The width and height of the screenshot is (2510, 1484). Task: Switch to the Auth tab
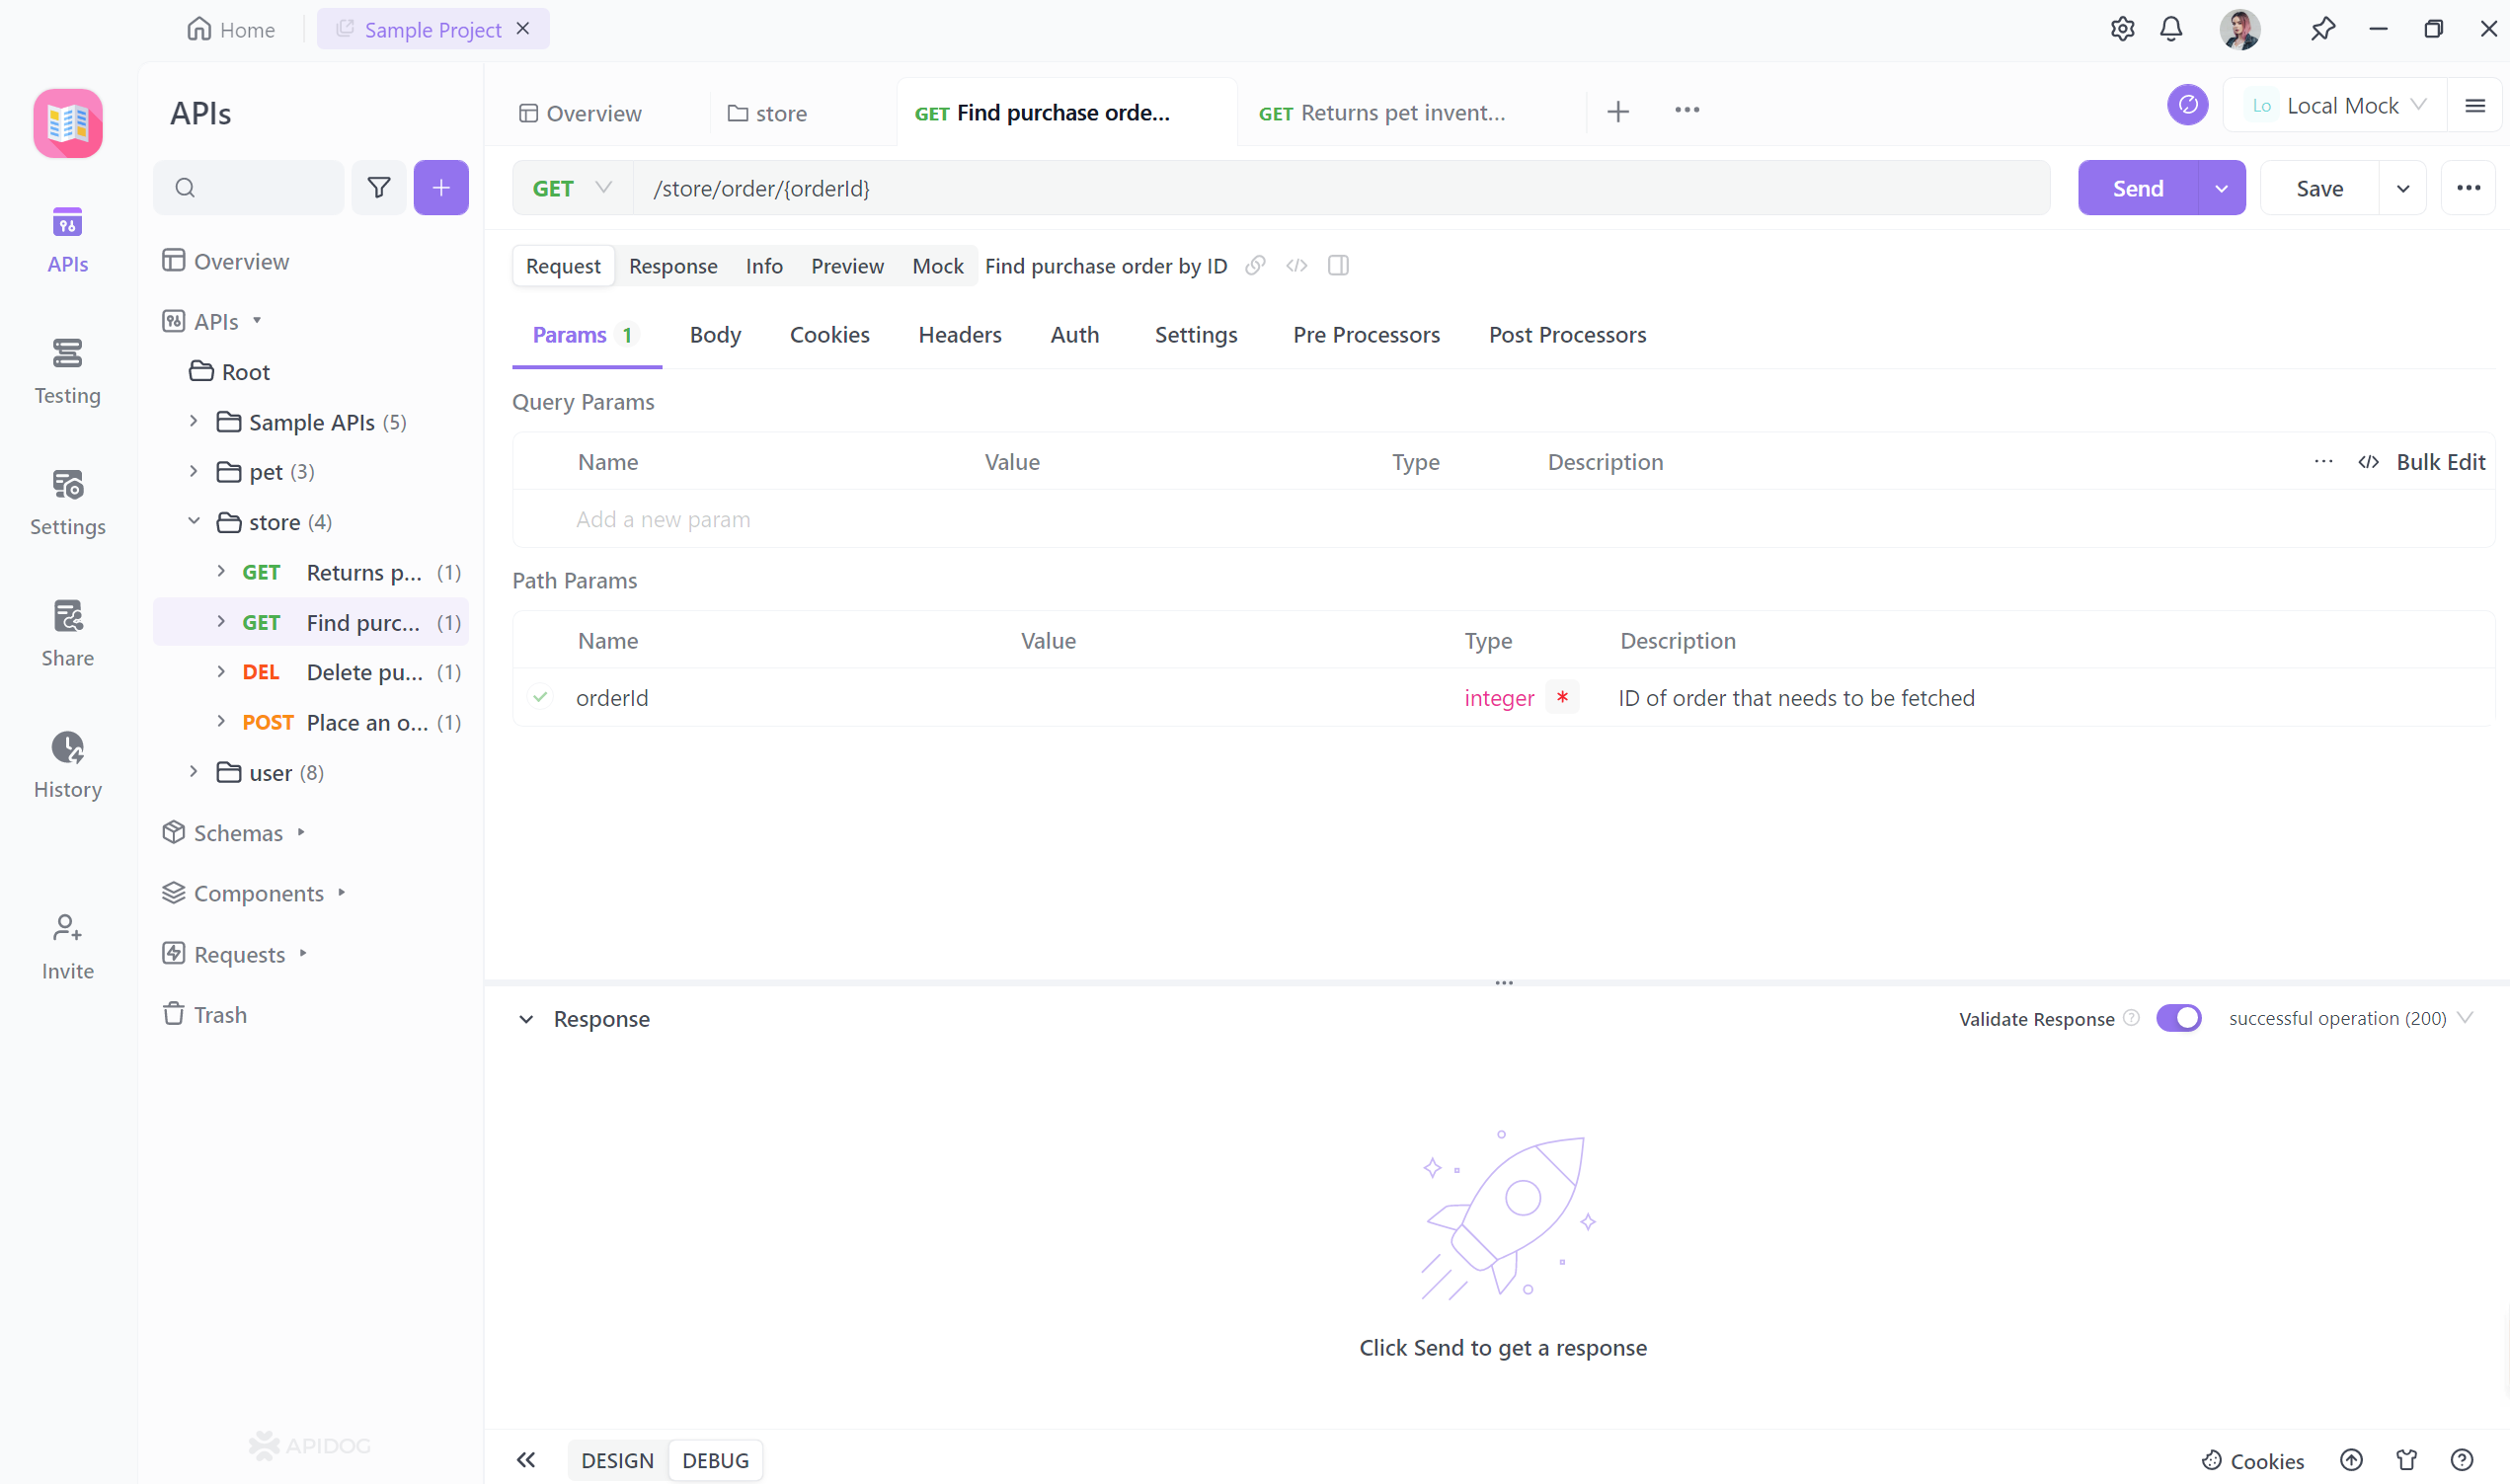(1074, 334)
